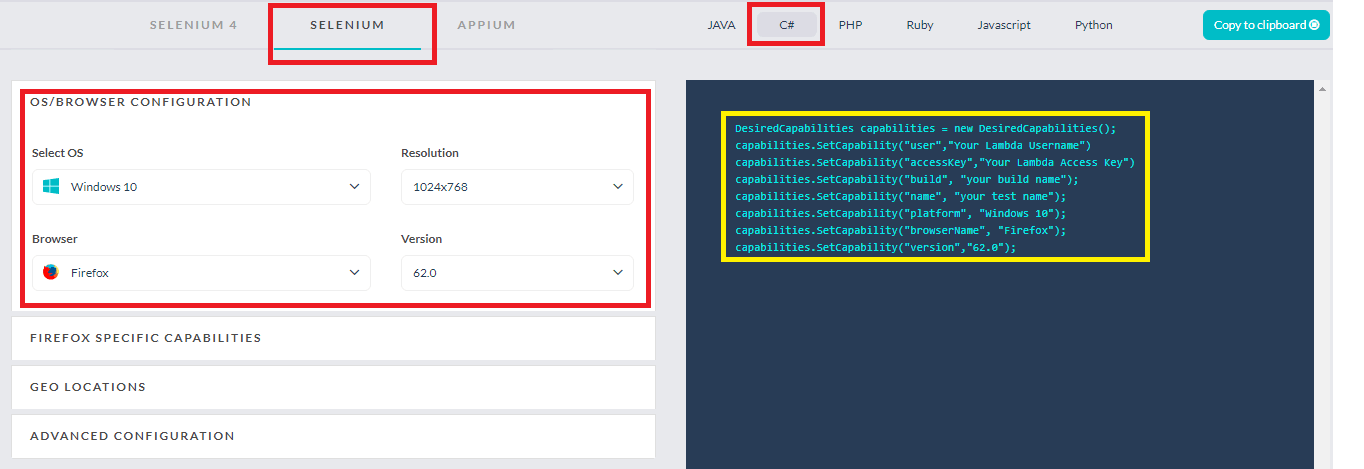Click the chevron arrow of Resolution dropdown

[x=617, y=187]
